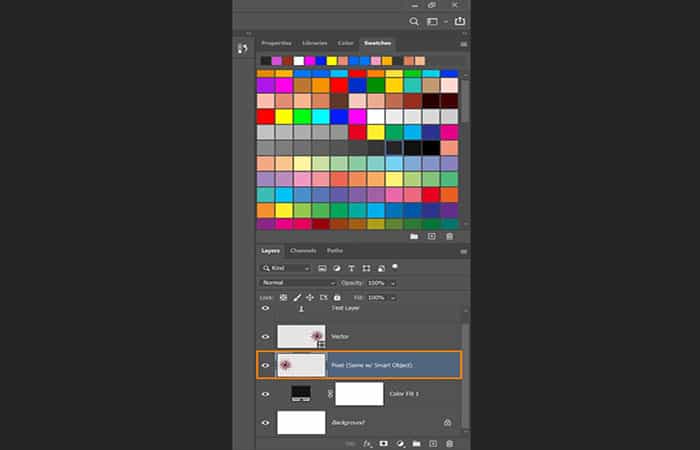The image size is (700, 450).
Task: Open the Kind filter dropdown
Action: pyautogui.click(x=285, y=268)
